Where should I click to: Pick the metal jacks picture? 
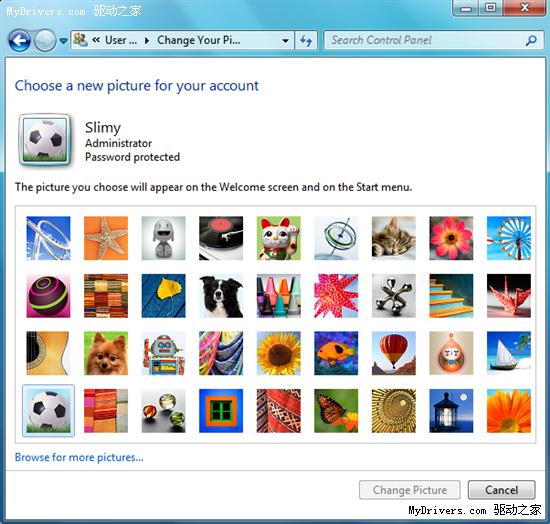(394, 296)
